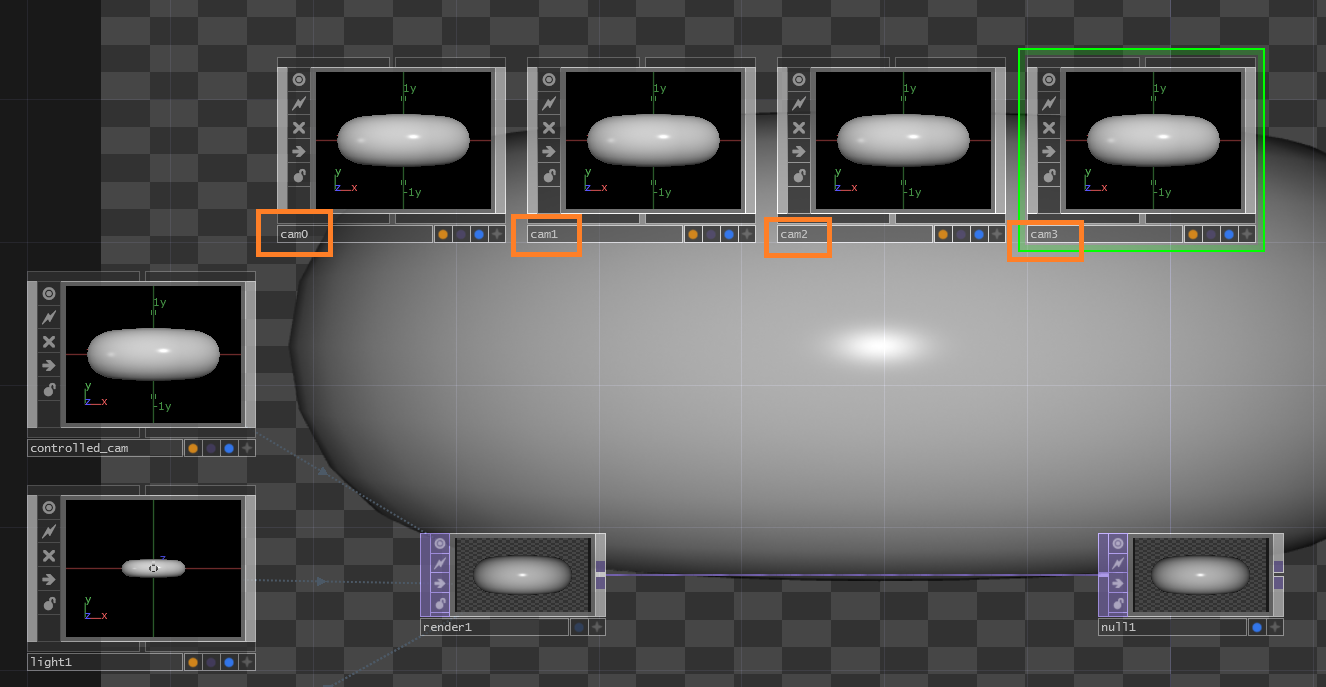Click the viewer active circle on render1
The width and height of the screenshot is (1326, 687).
click(440, 543)
